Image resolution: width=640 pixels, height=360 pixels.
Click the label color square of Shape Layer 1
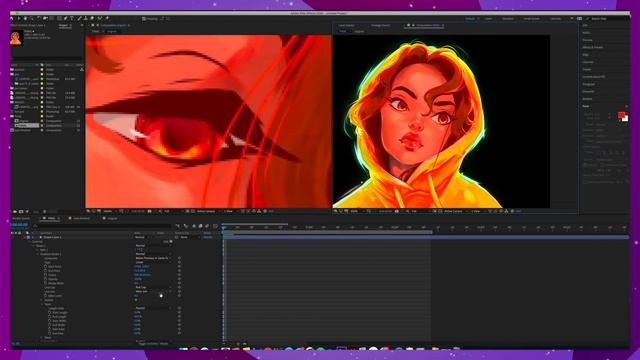pos(28,237)
